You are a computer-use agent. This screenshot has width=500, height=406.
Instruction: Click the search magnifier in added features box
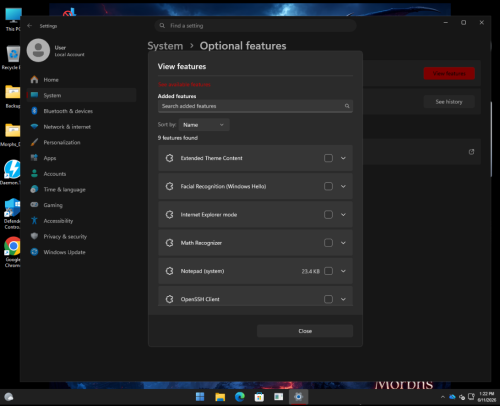(x=347, y=106)
